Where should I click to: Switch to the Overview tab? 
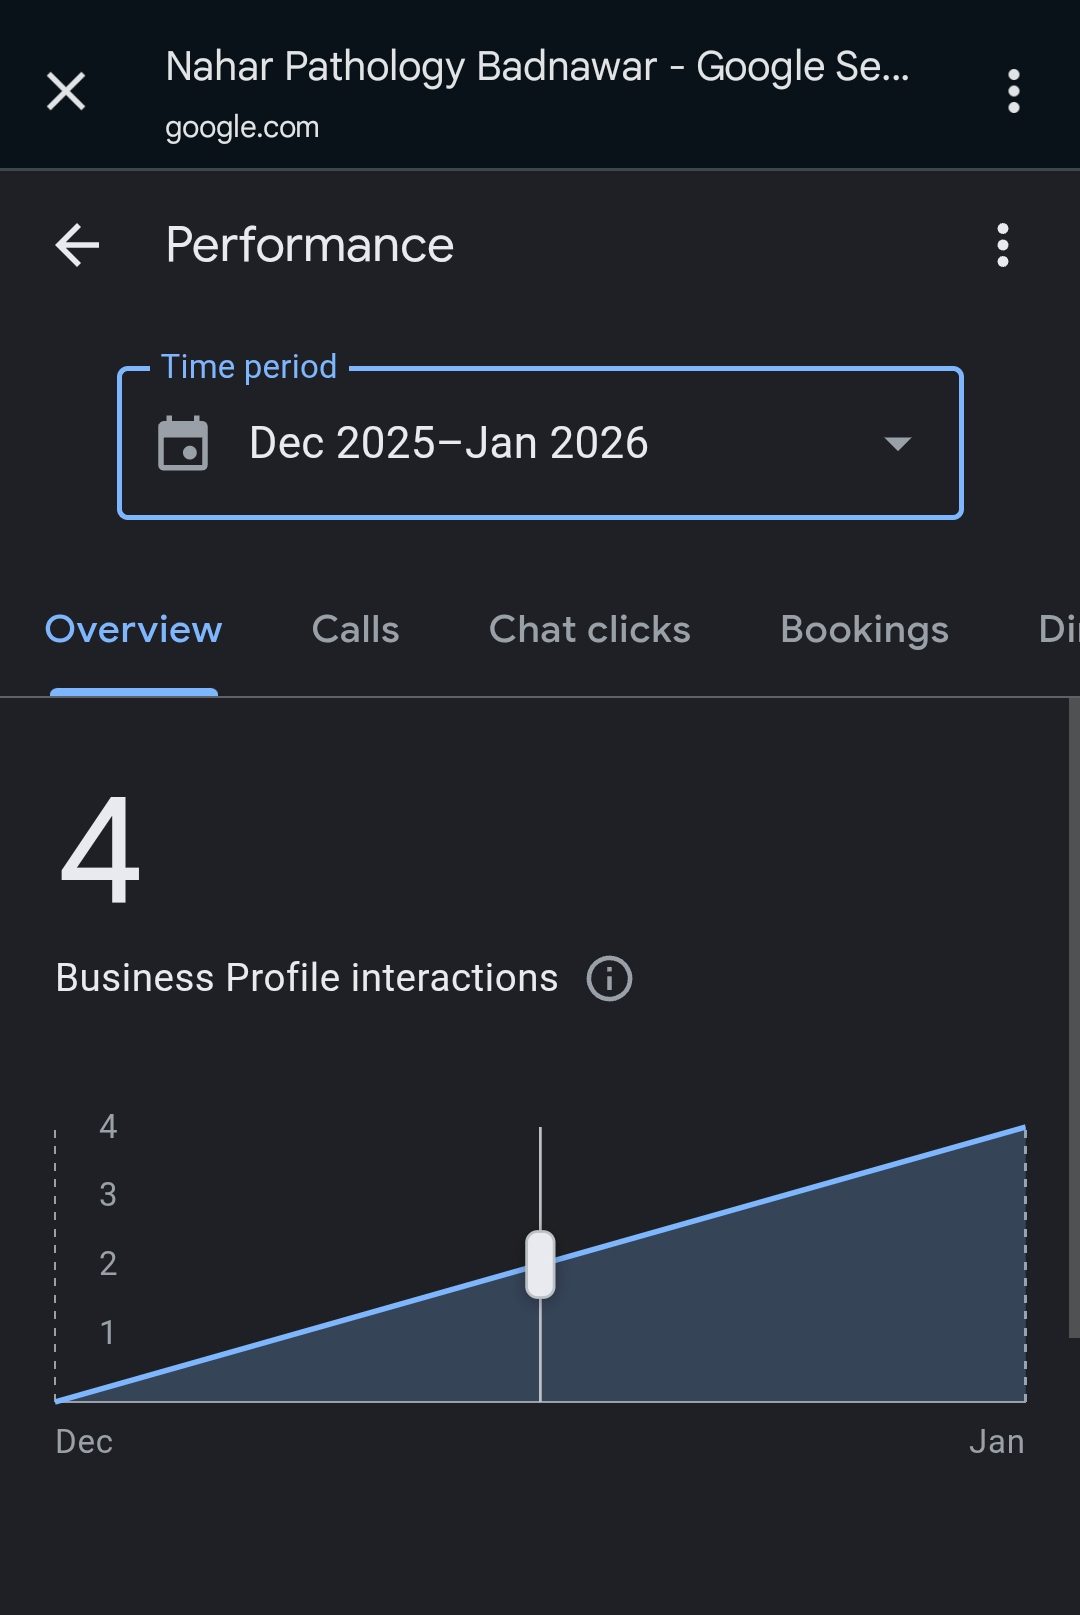click(134, 630)
